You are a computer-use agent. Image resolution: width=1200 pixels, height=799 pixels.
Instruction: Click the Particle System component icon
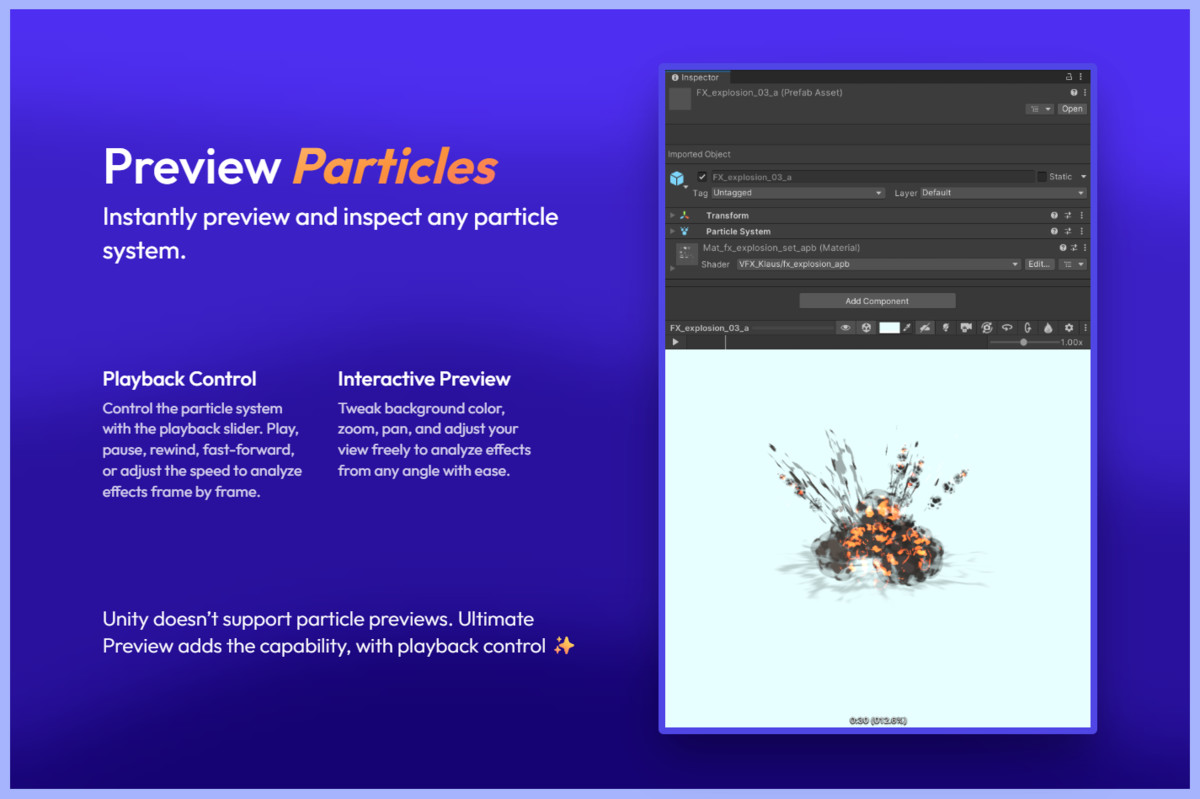point(684,231)
